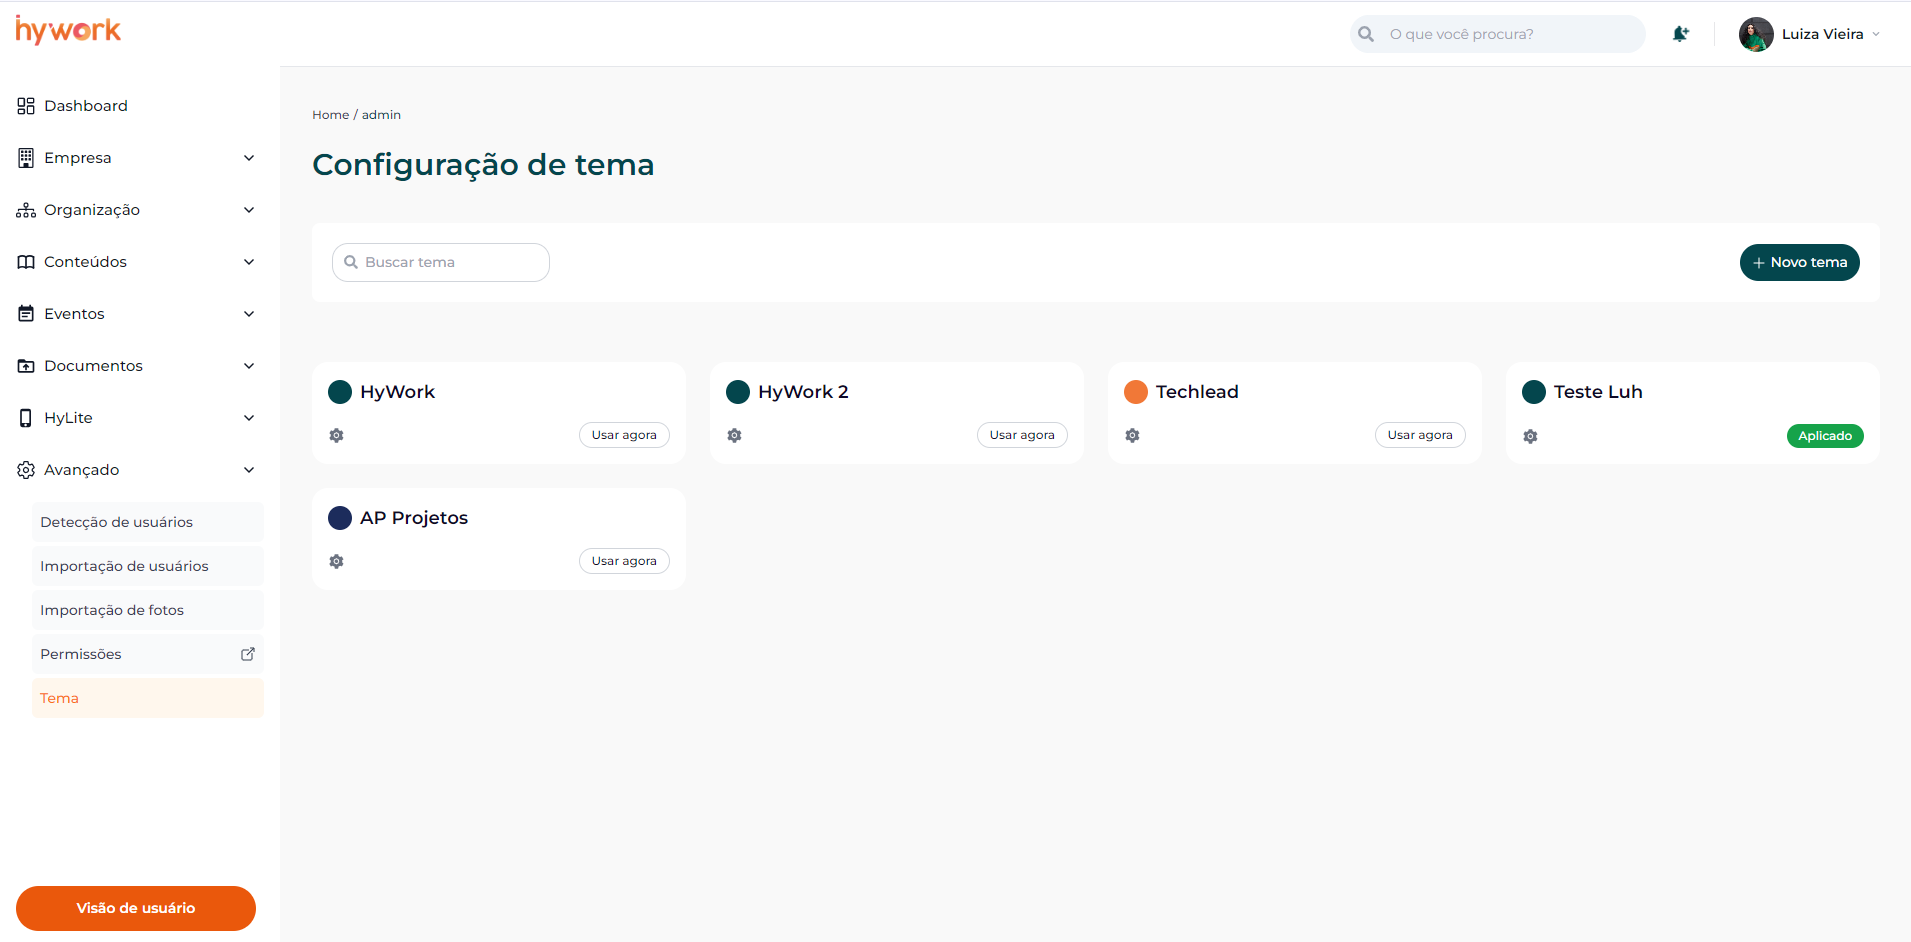
Task: Click the notifications bell icon
Action: [x=1680, y=34]
